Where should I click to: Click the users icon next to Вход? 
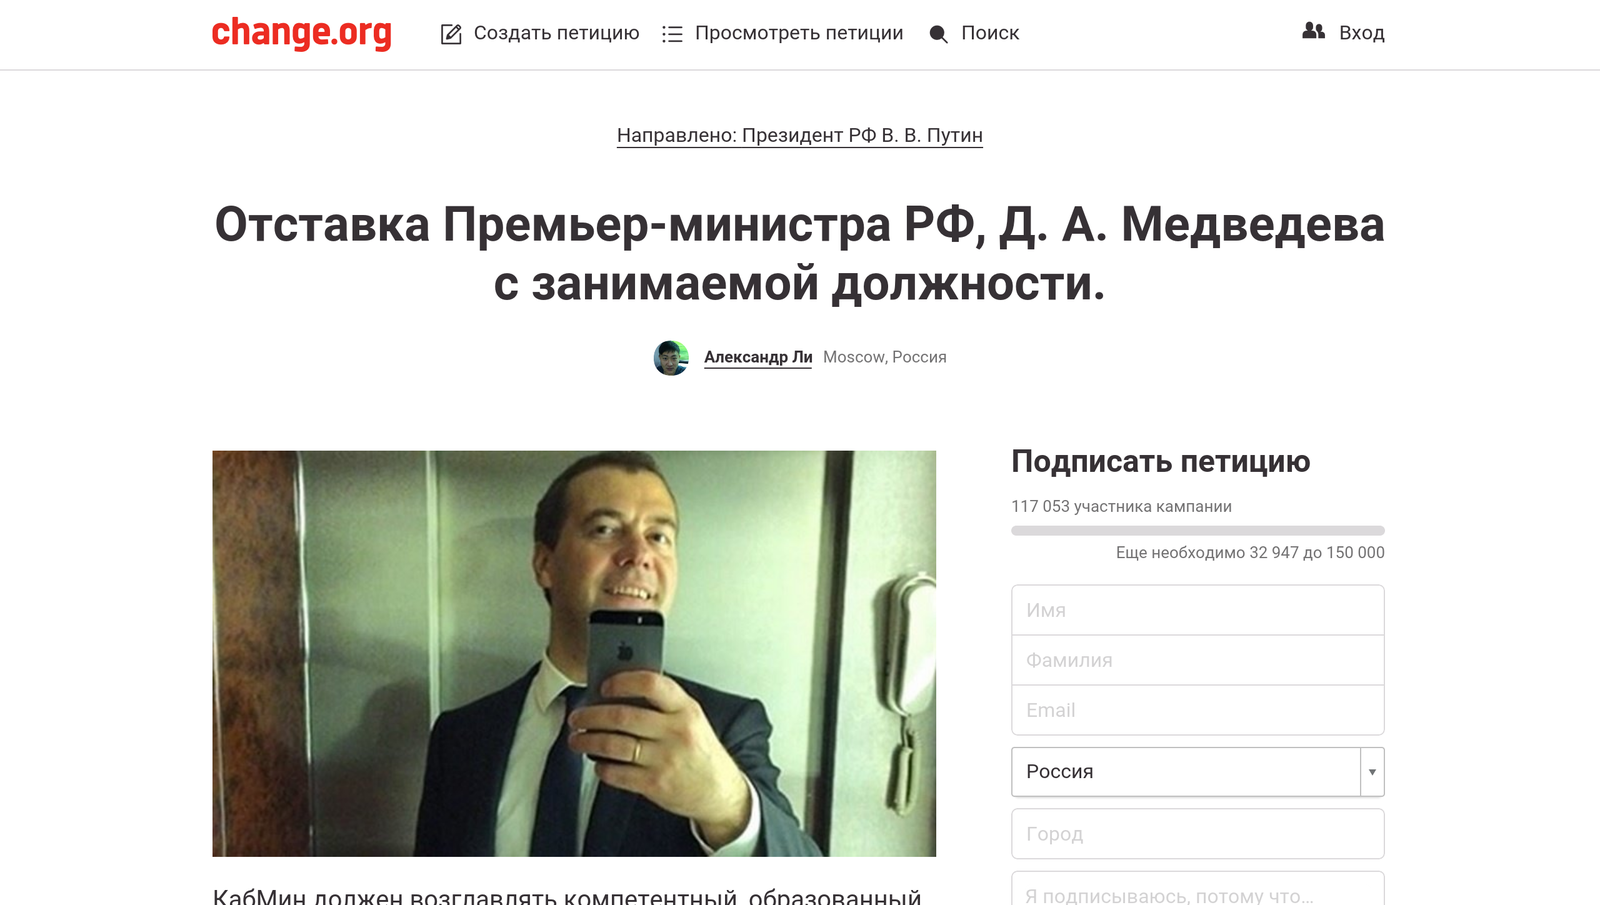pos(1313,31)
